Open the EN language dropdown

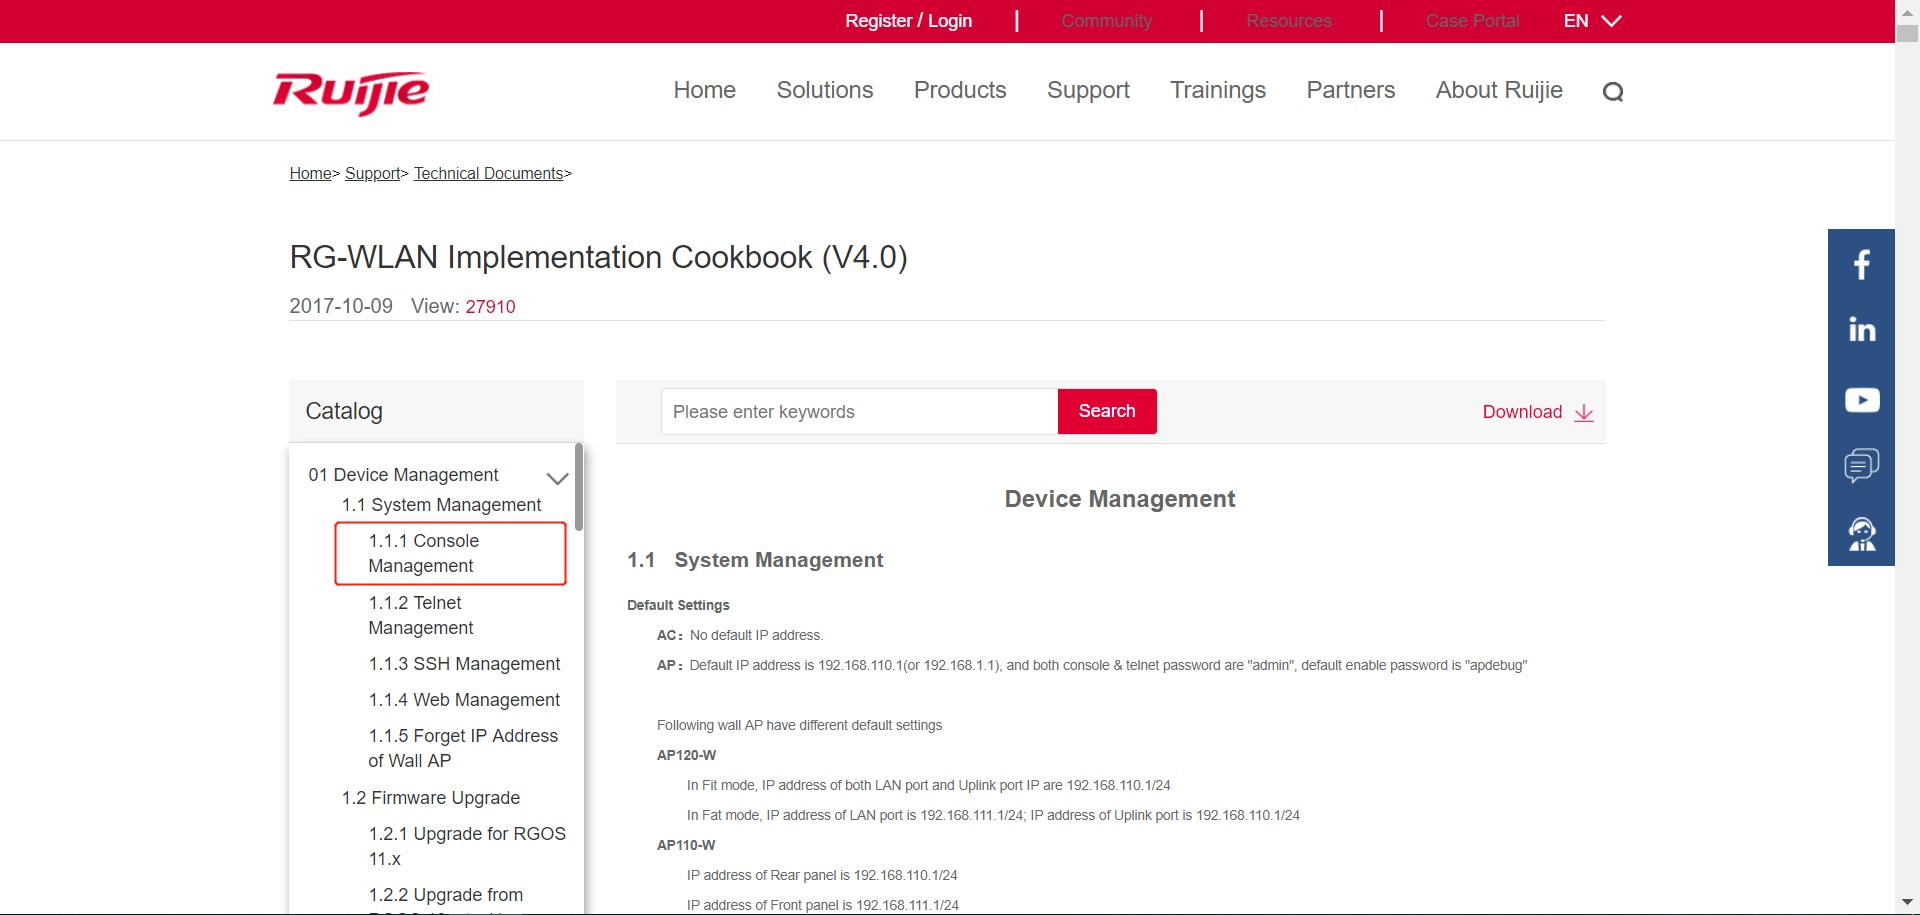(x=1592, y=21)
